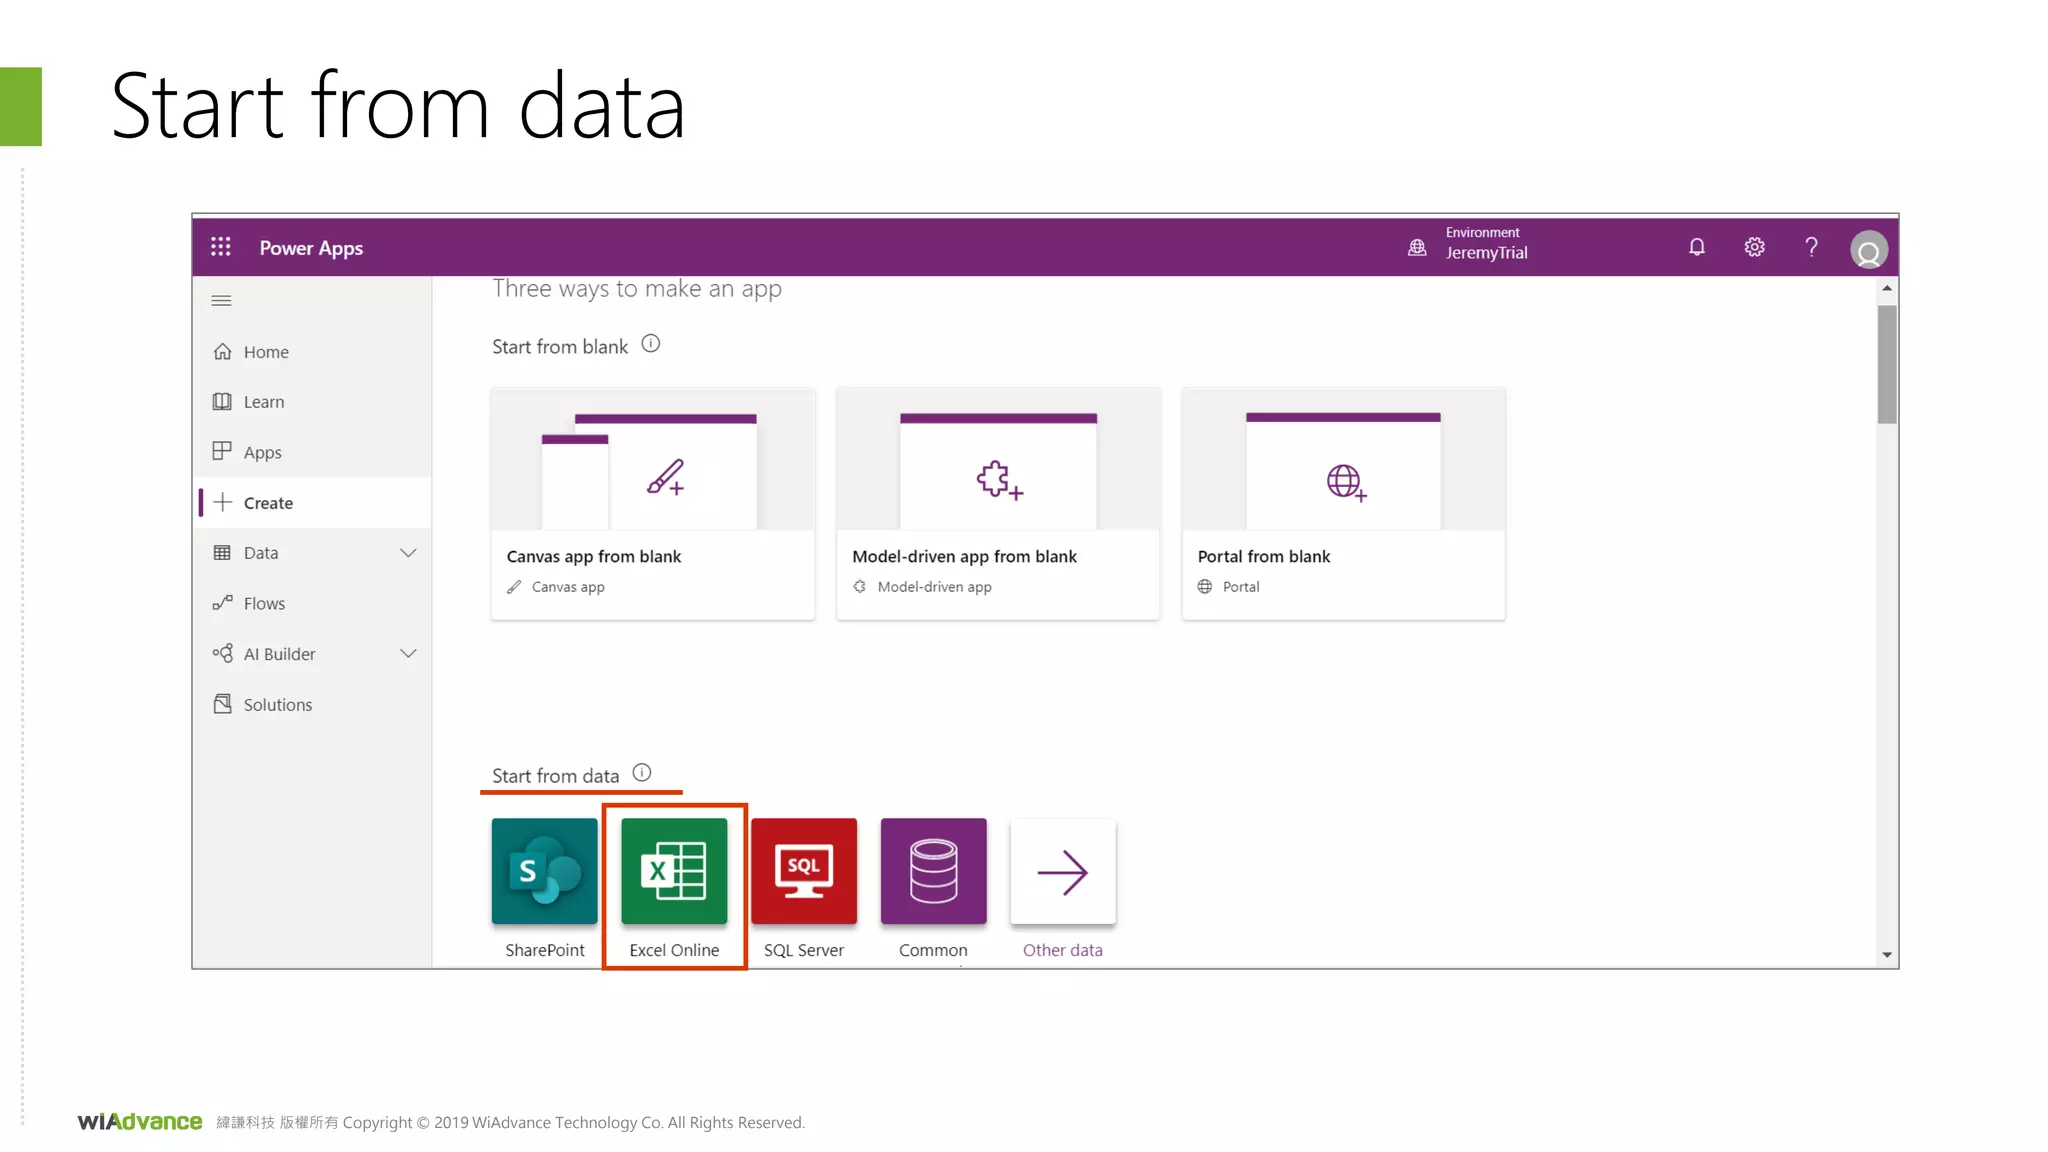The width and height of the screenshot is (2048, 1152).
Task: Open the settings gear icon
Action: (1754, 247)
